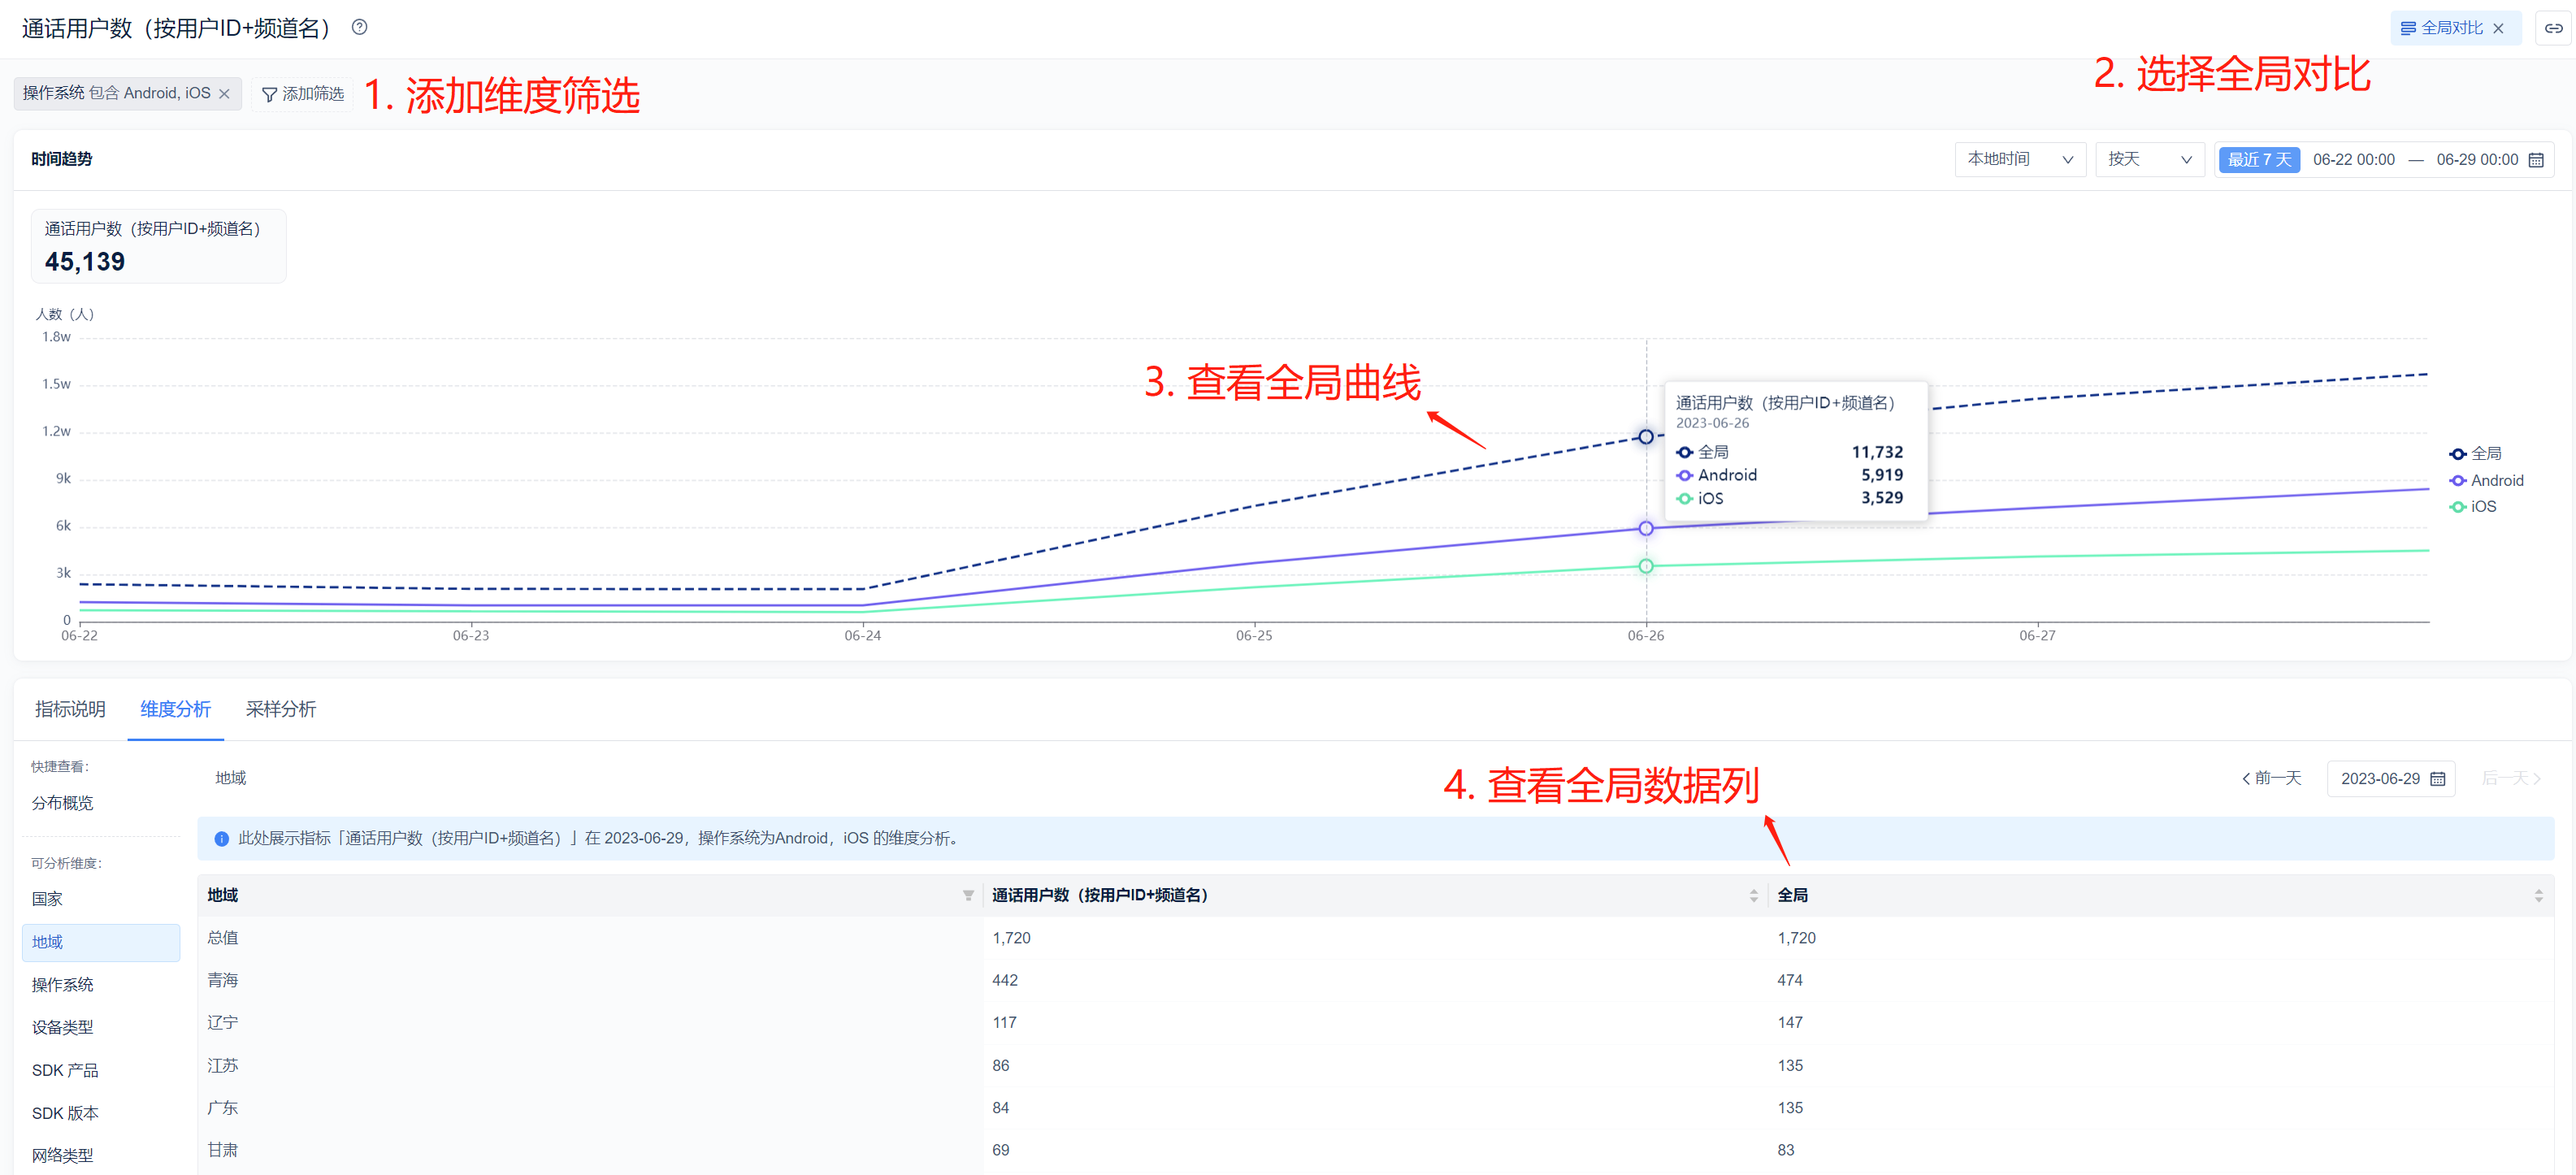This screenshot has height=1175, width=2576.
Task: Sort by 通话用户数 column sort arrows
Action: 1753,895
